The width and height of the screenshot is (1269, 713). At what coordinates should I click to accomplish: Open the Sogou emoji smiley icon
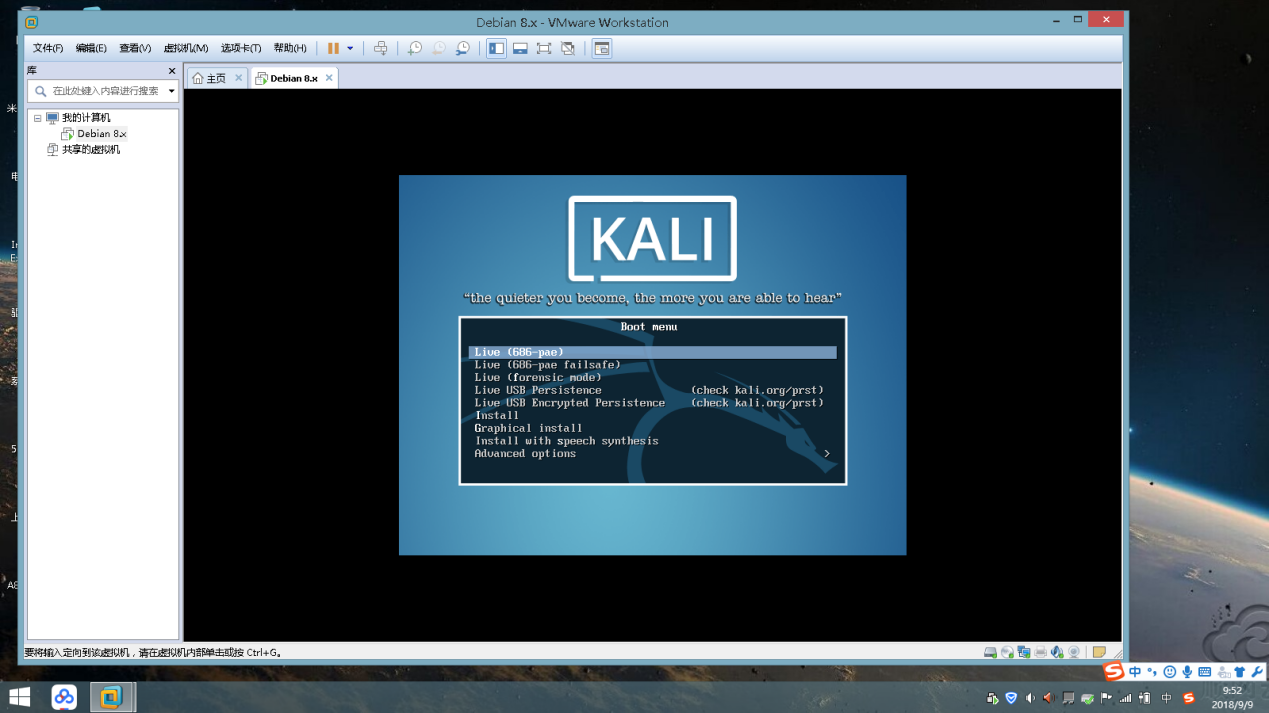pos(1169,672)
